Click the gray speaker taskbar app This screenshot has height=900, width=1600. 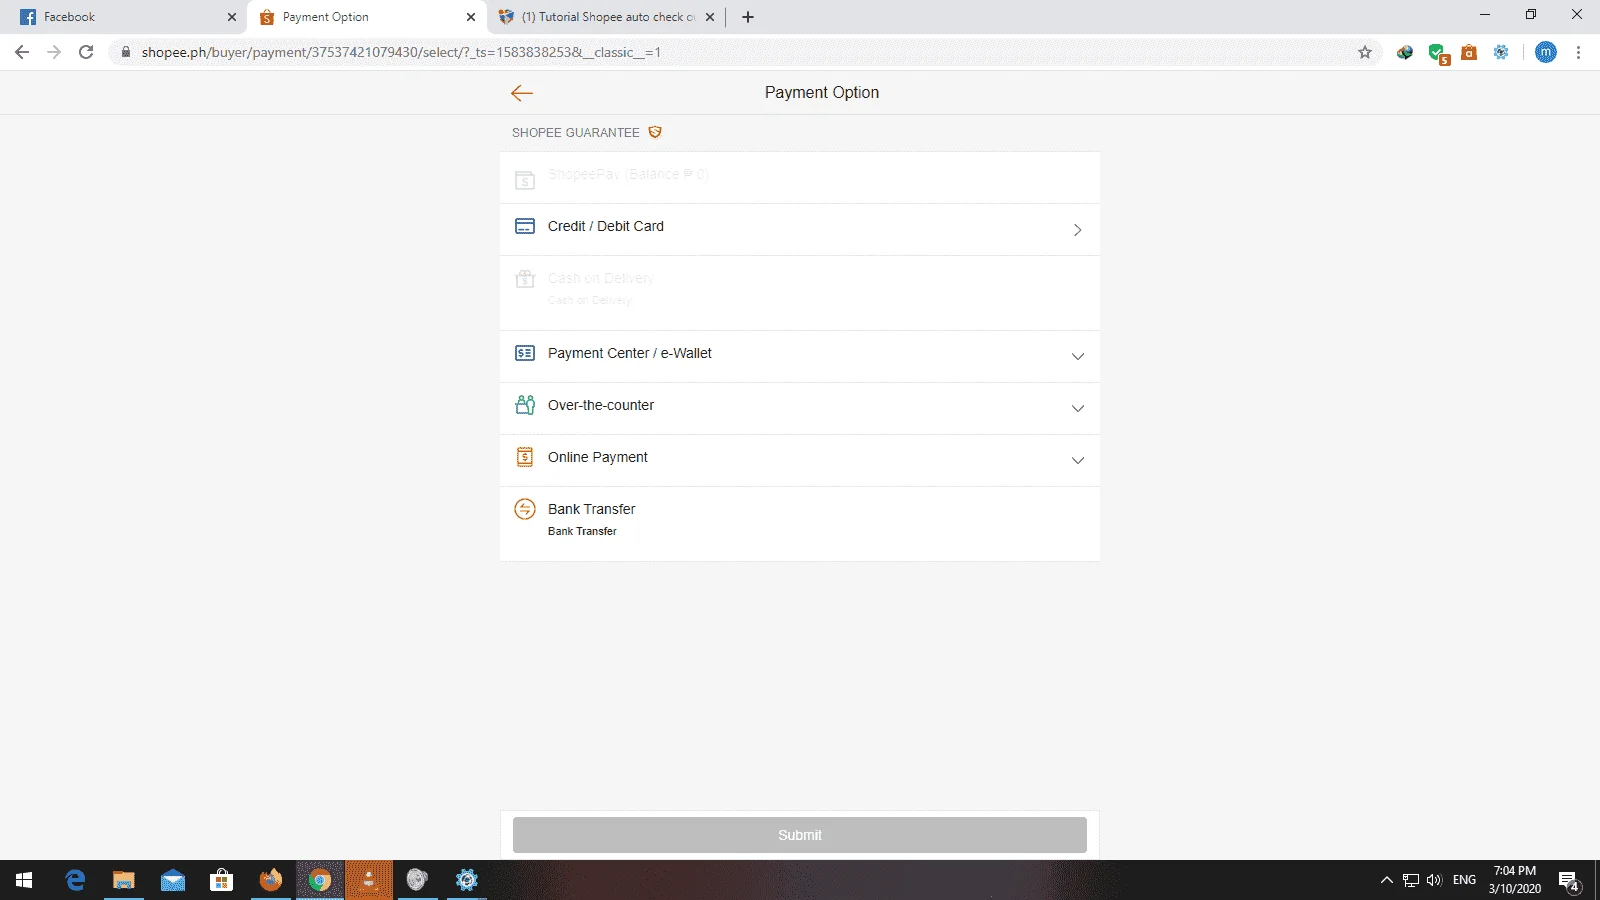pos(417,880)
